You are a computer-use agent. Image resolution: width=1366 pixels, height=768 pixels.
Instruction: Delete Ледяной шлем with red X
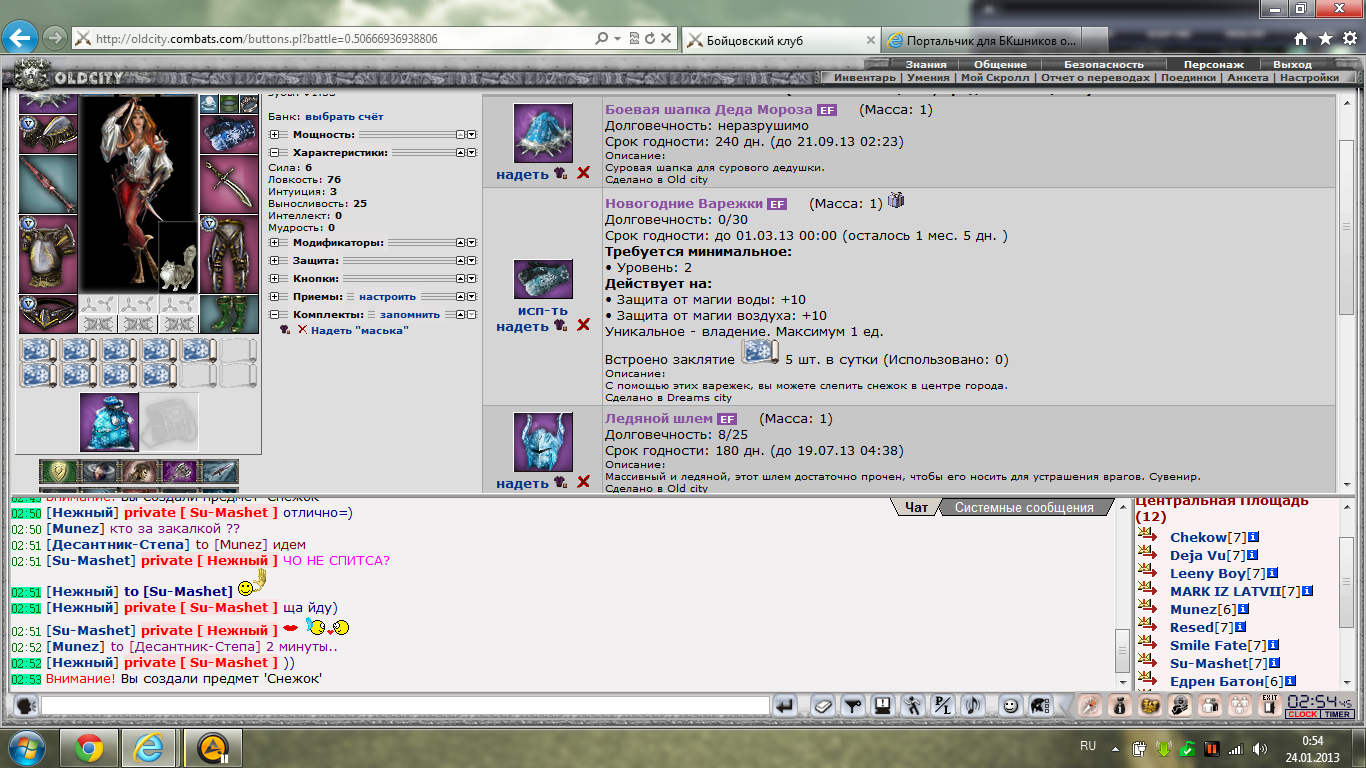pos(583,482)
